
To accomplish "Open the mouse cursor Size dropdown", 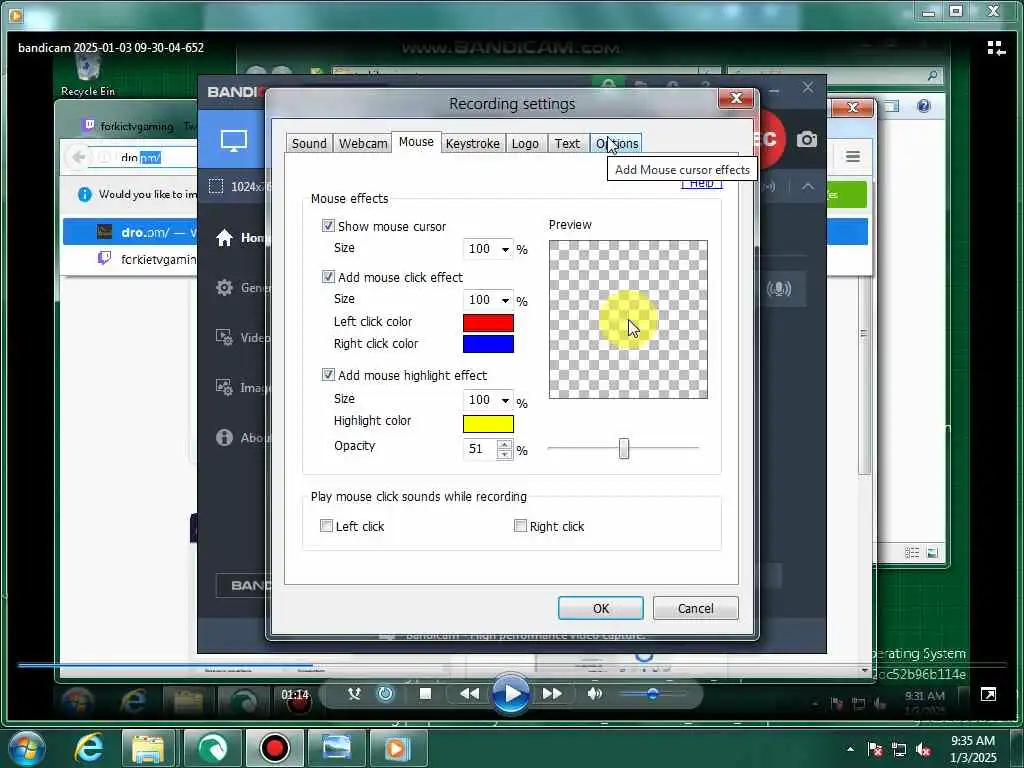I will (488, 249).
